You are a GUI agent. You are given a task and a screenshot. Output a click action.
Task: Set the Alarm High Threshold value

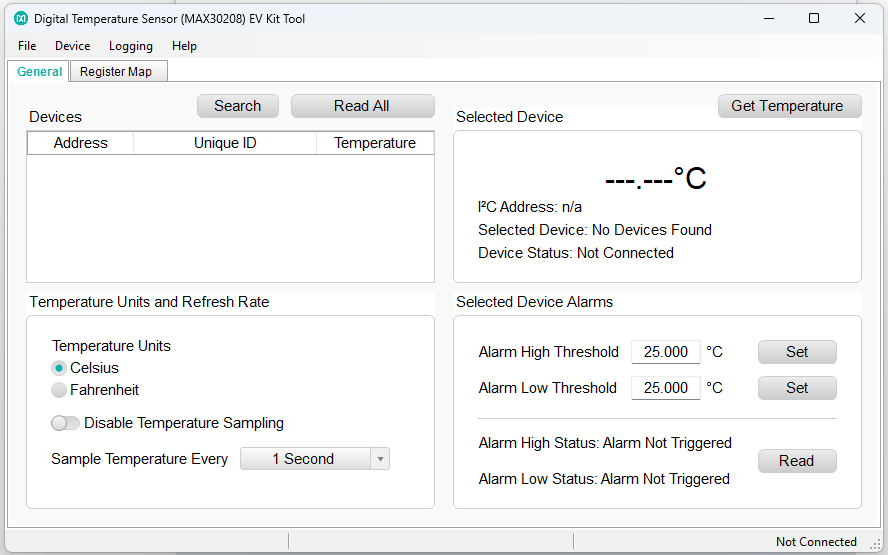(x=797, y=352)
